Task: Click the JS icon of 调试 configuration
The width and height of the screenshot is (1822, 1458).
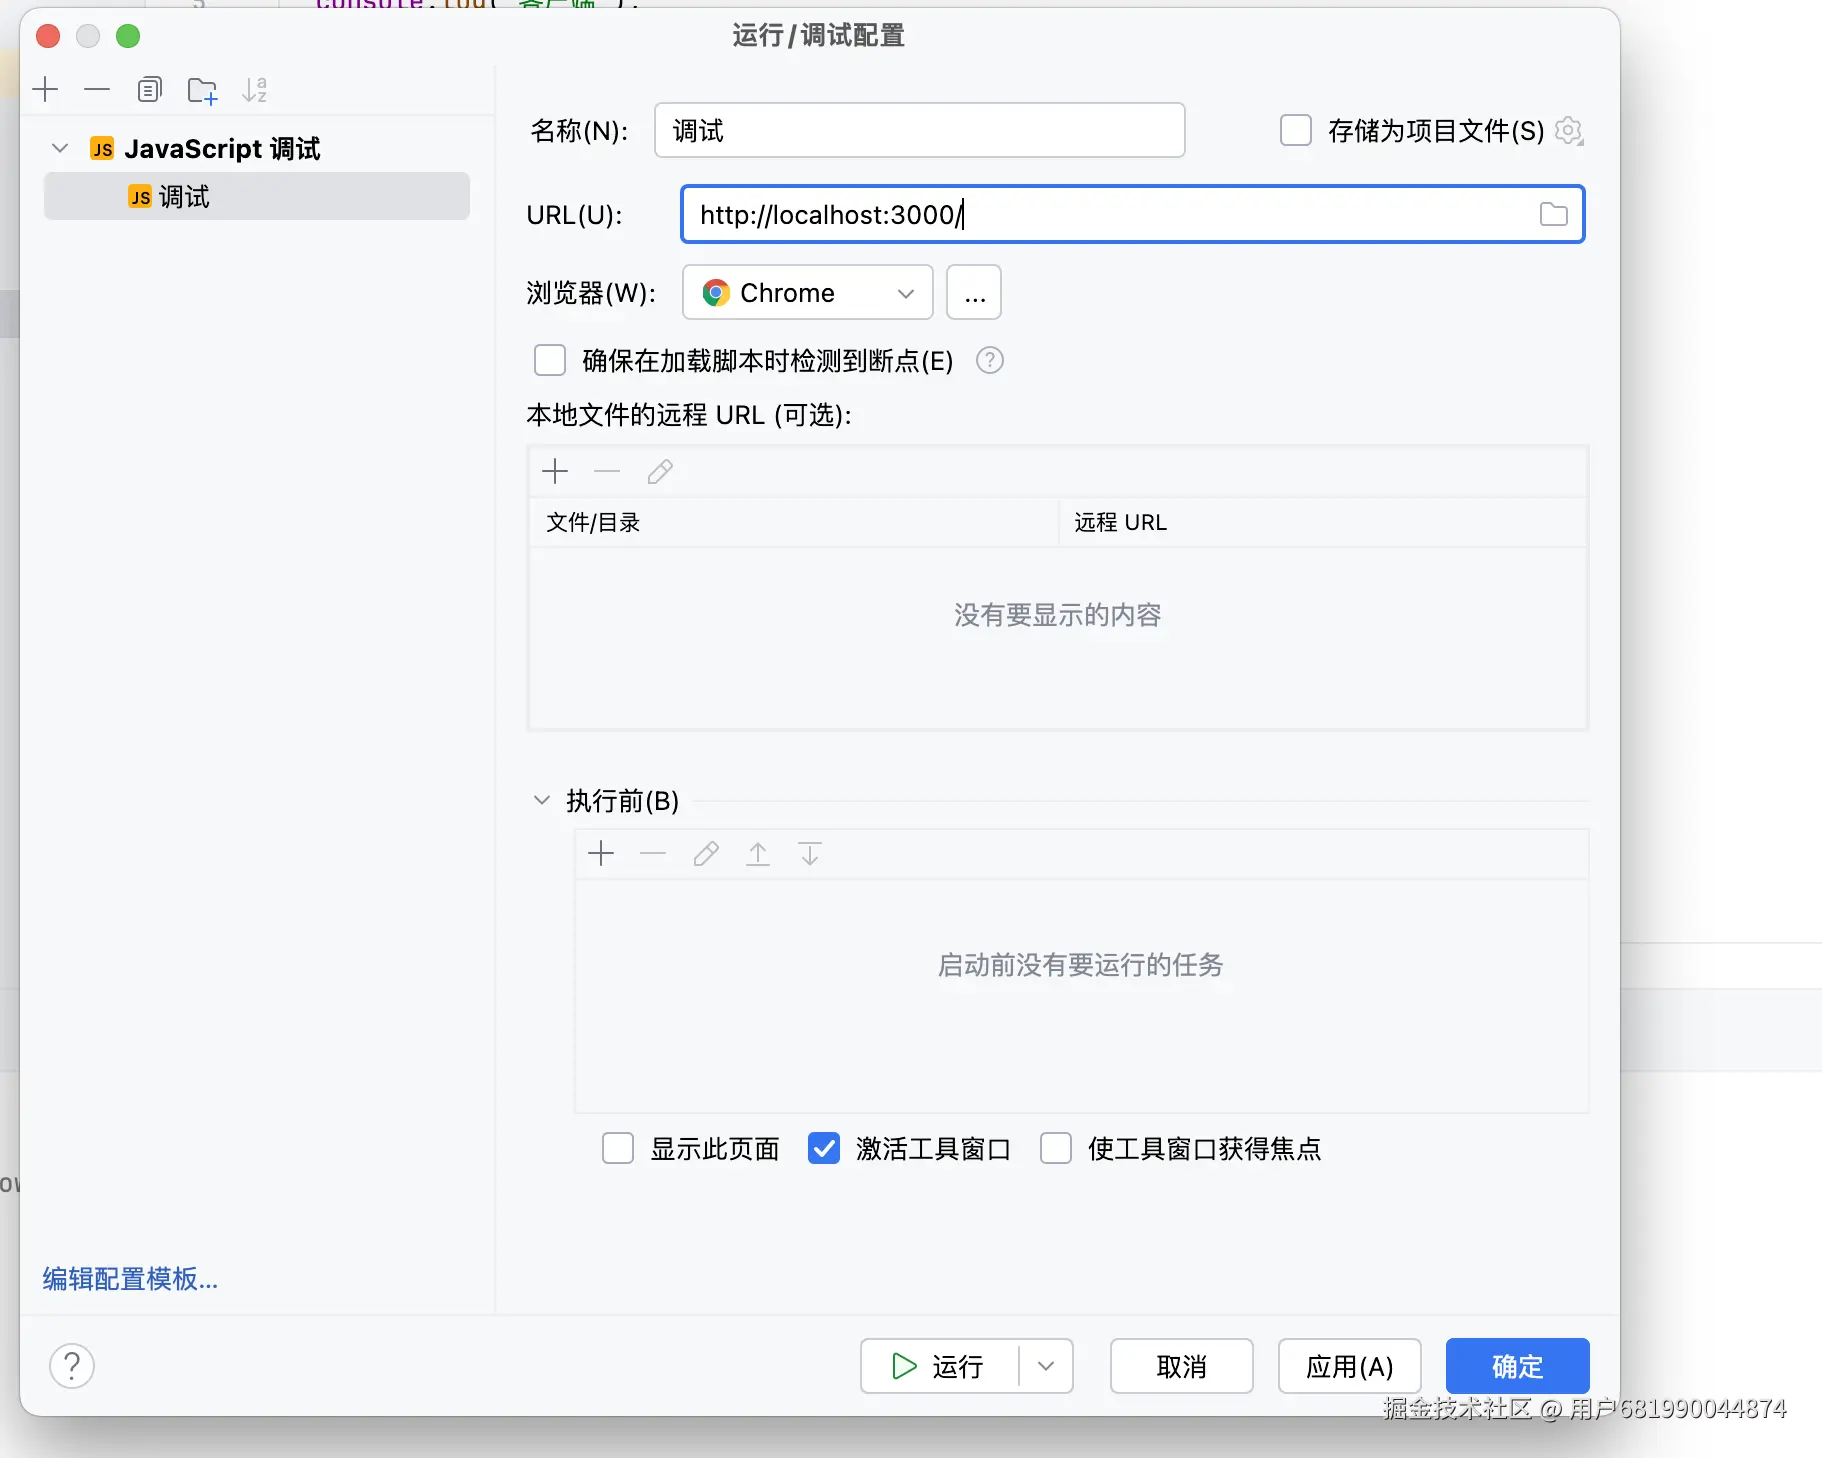Action: click(x=140, y=197)
